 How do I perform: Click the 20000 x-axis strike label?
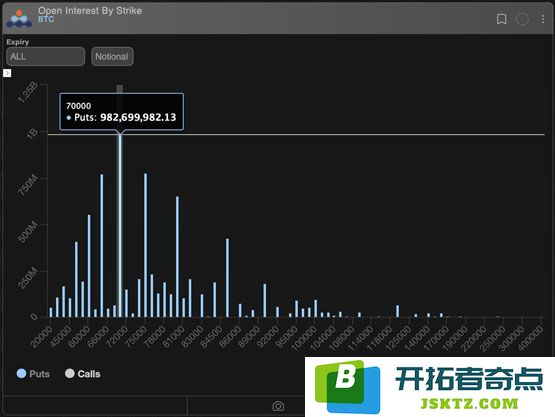pyautogui.click(x=41, y=337)
